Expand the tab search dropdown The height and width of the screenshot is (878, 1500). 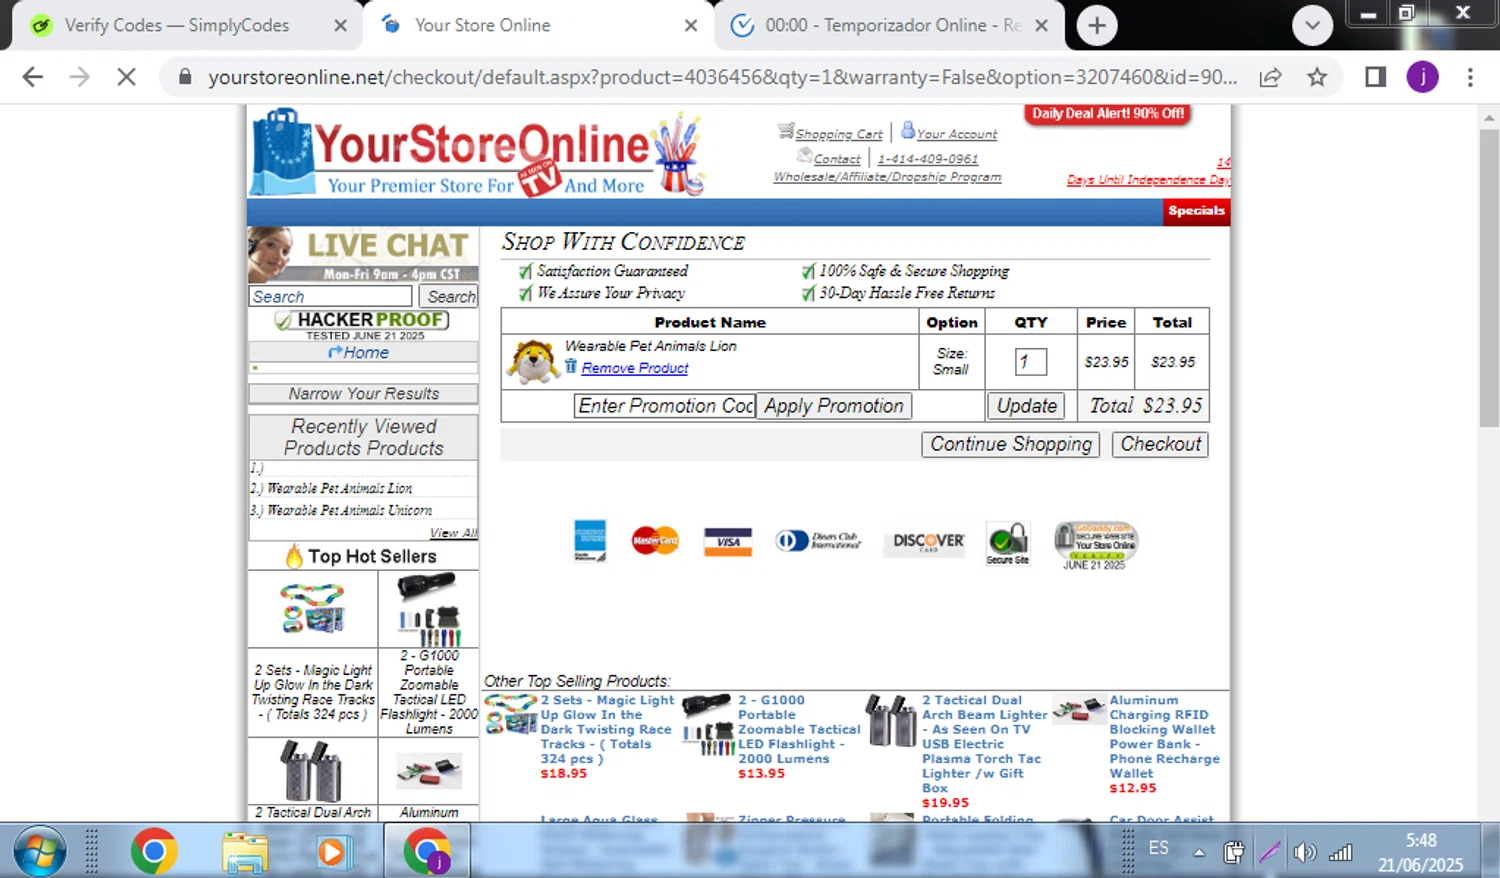coord(1312,26)
